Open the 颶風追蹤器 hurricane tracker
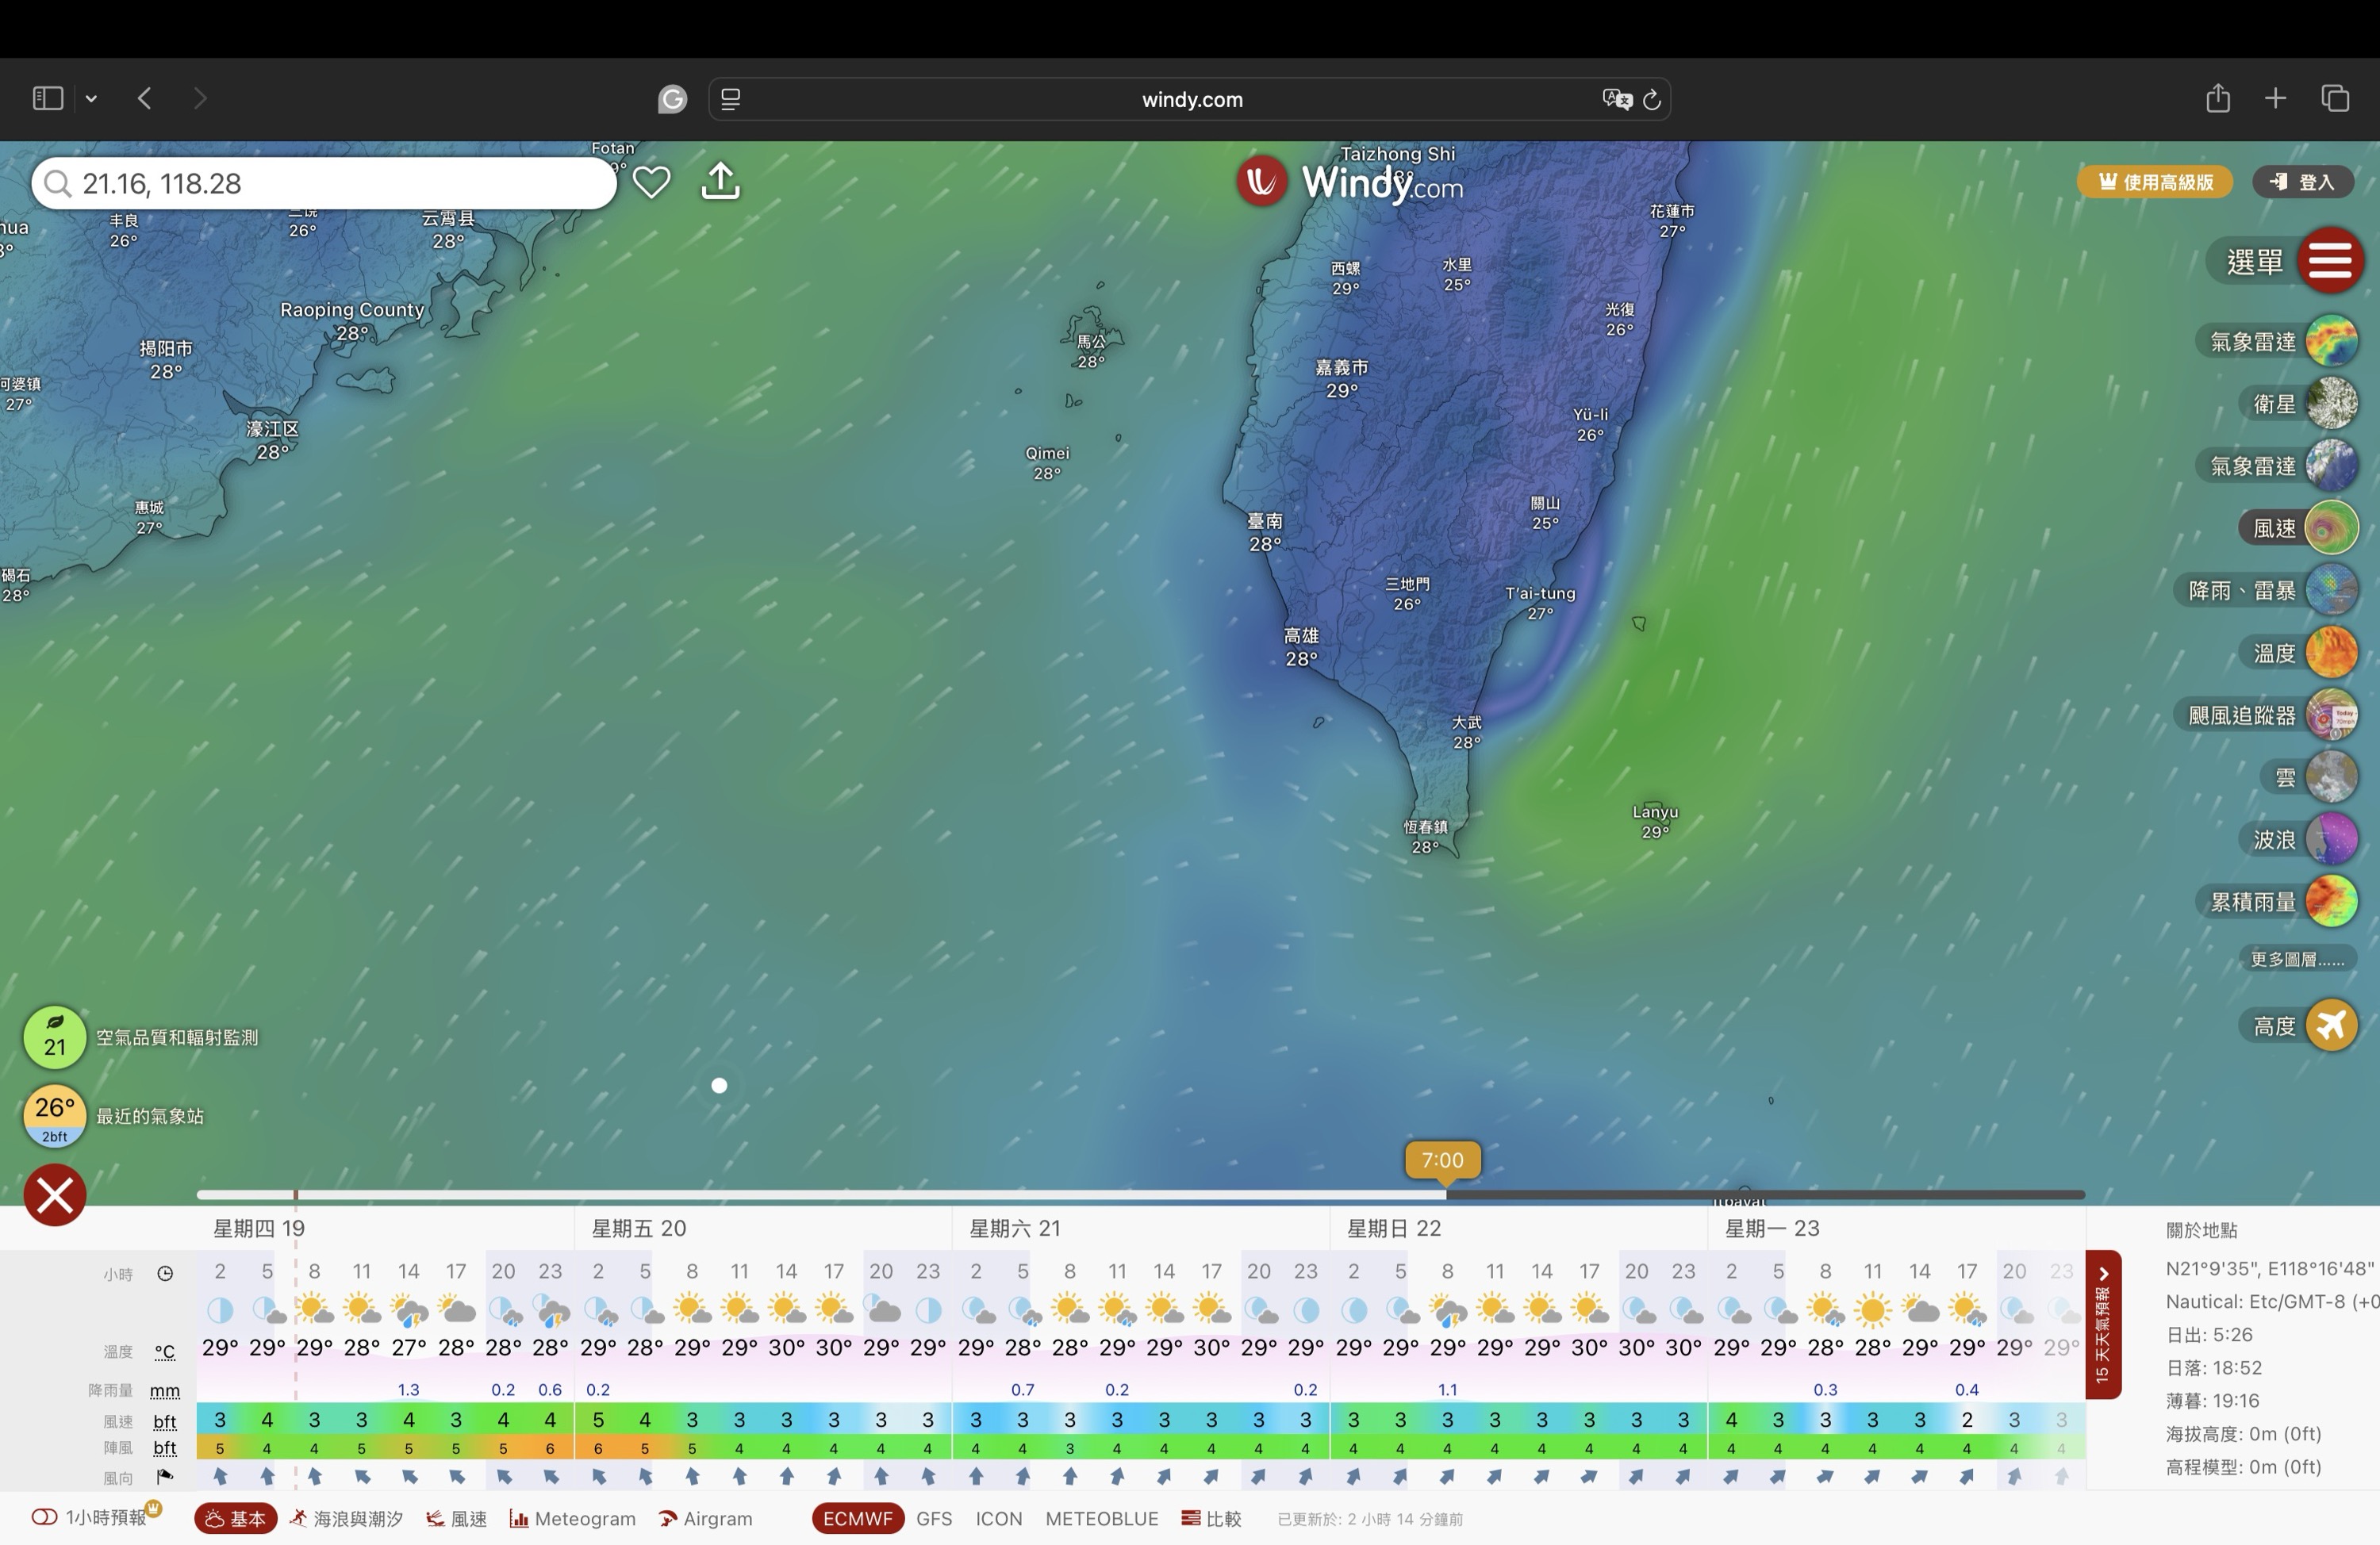The image size is (2380, 1545). (x=2332, y=715)
